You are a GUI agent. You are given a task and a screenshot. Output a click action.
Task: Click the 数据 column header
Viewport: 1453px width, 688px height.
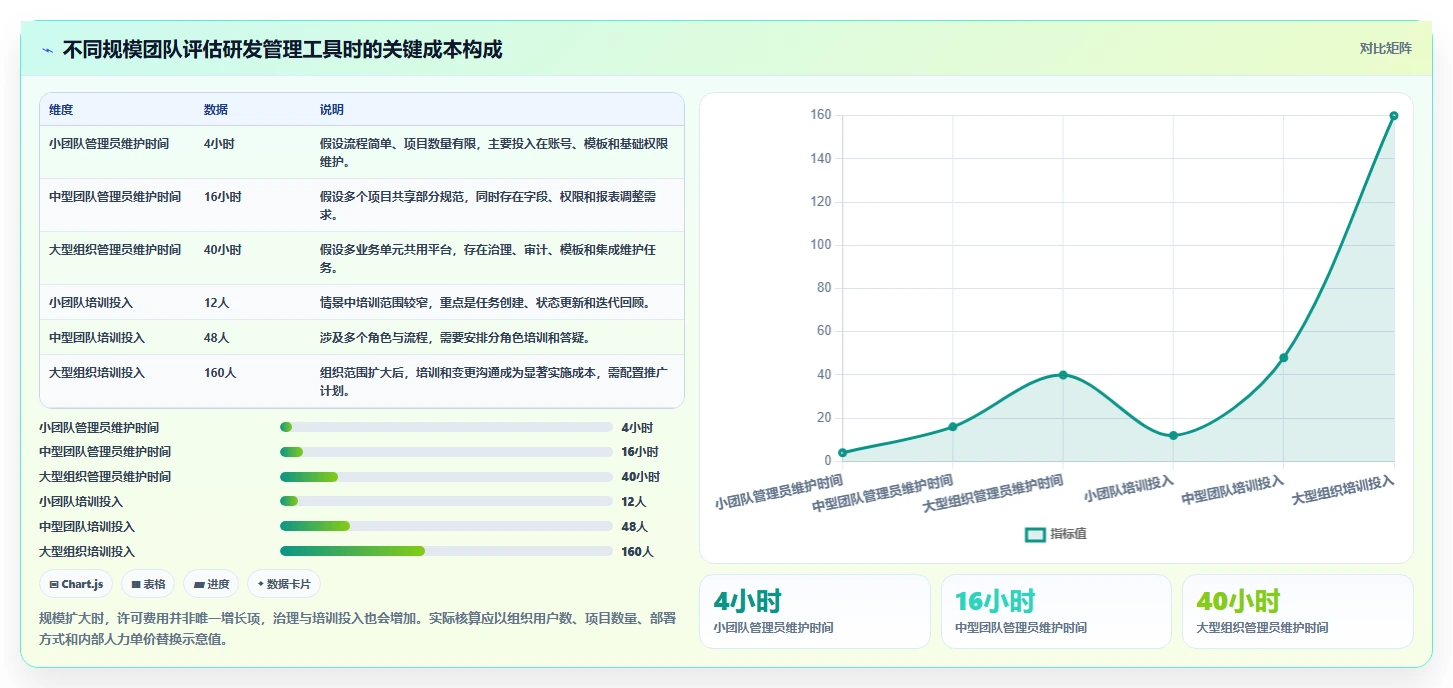216,110
